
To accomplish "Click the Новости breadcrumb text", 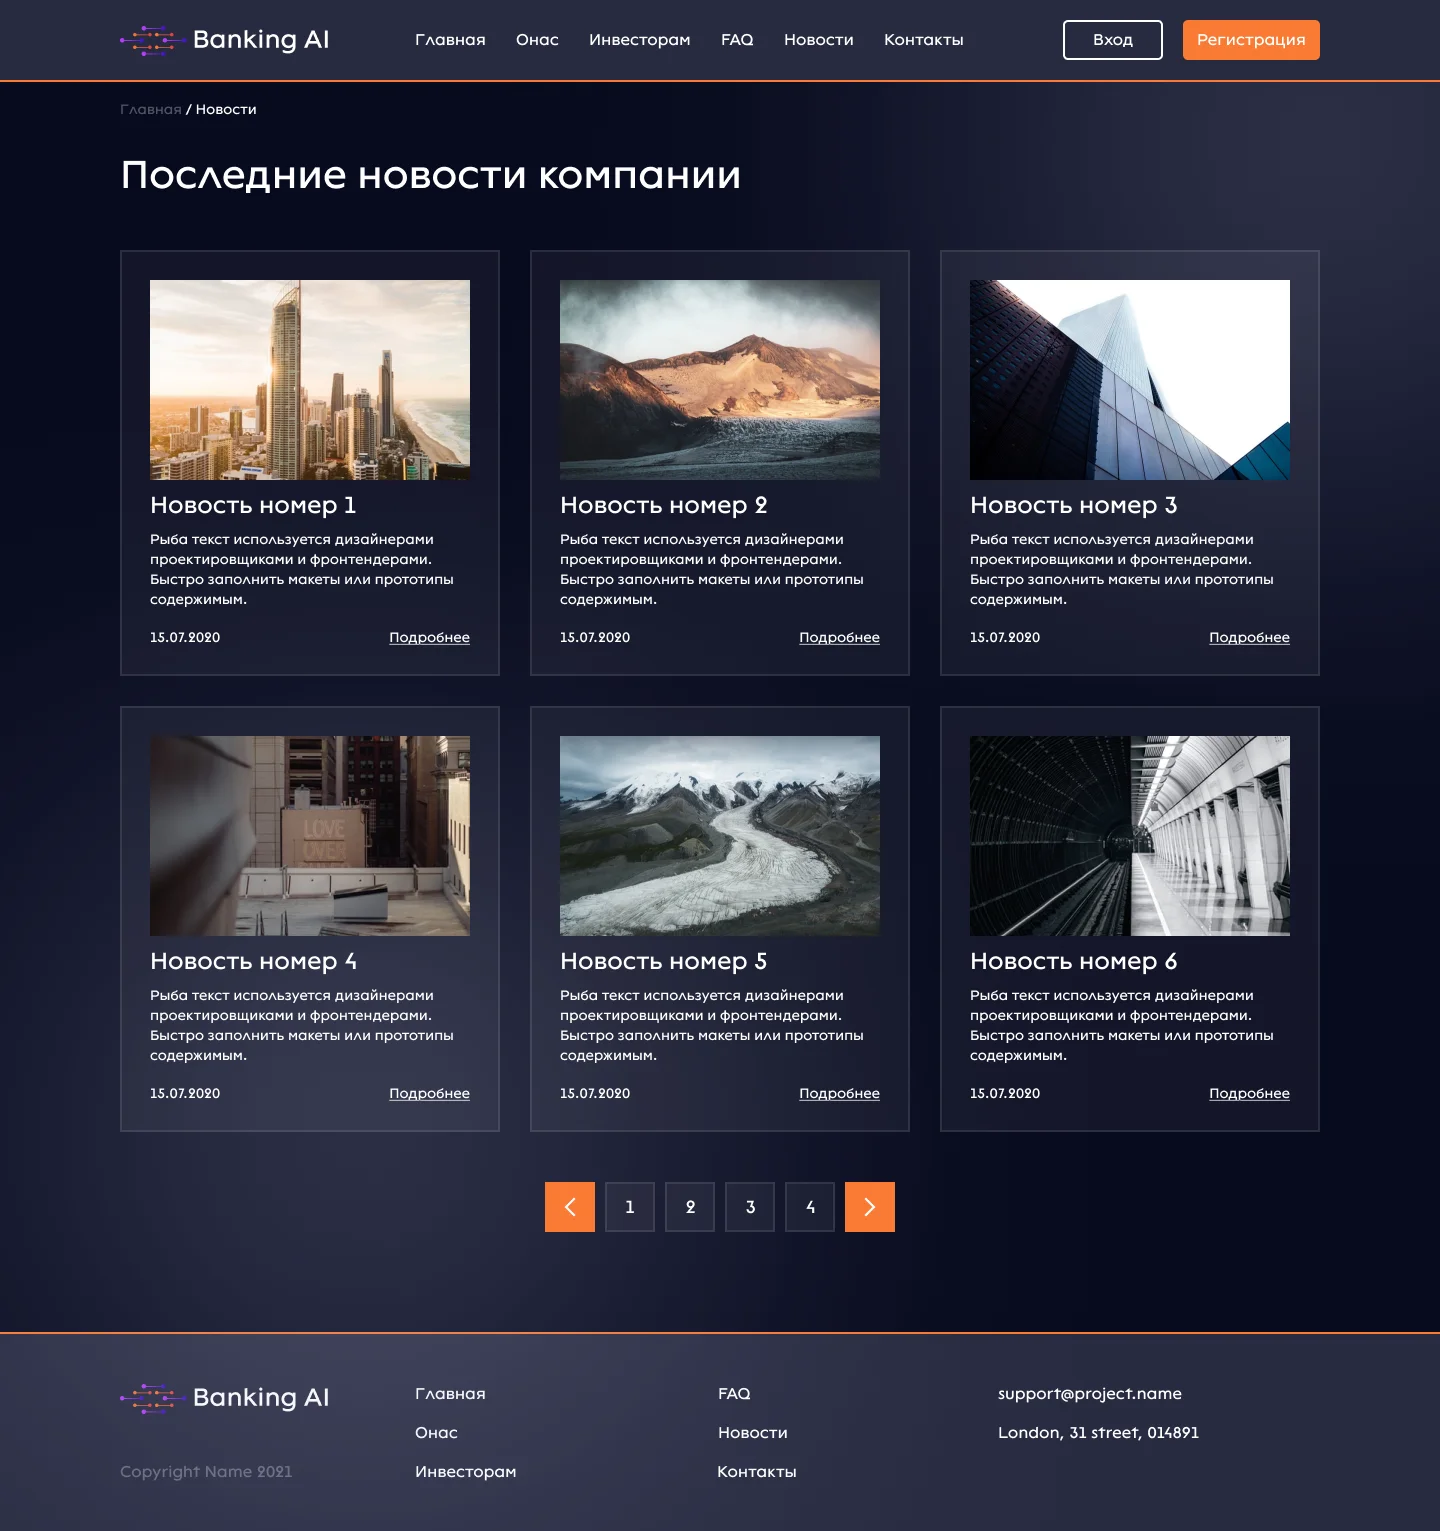I will 226,109.
